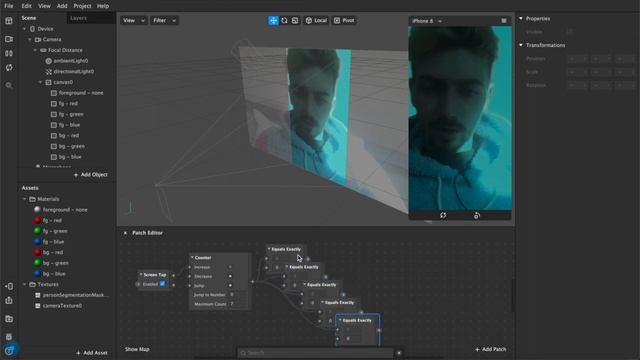The image size is (640, 360).
Task: Switch to the Layers tab
Action: 78,18
